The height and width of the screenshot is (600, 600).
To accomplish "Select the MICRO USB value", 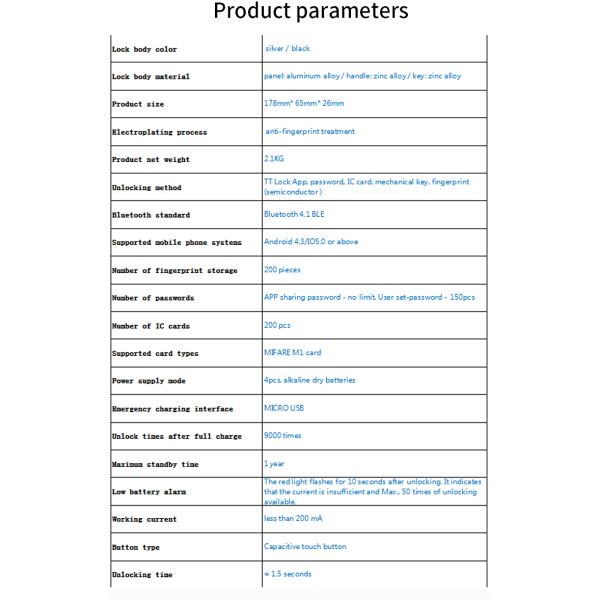I will [283, 408].
